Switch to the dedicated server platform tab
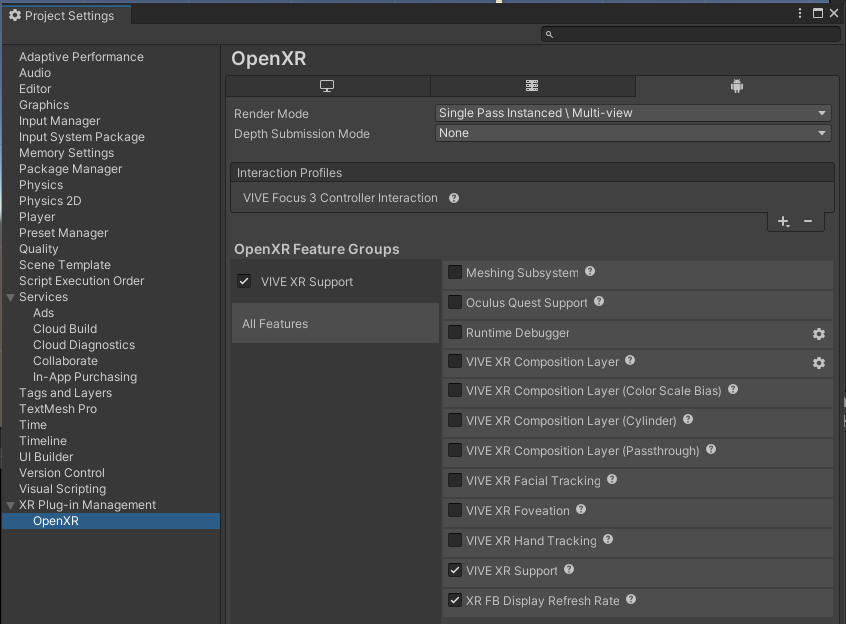Screen dimensions: 846x624 click(x=533, y=86)
